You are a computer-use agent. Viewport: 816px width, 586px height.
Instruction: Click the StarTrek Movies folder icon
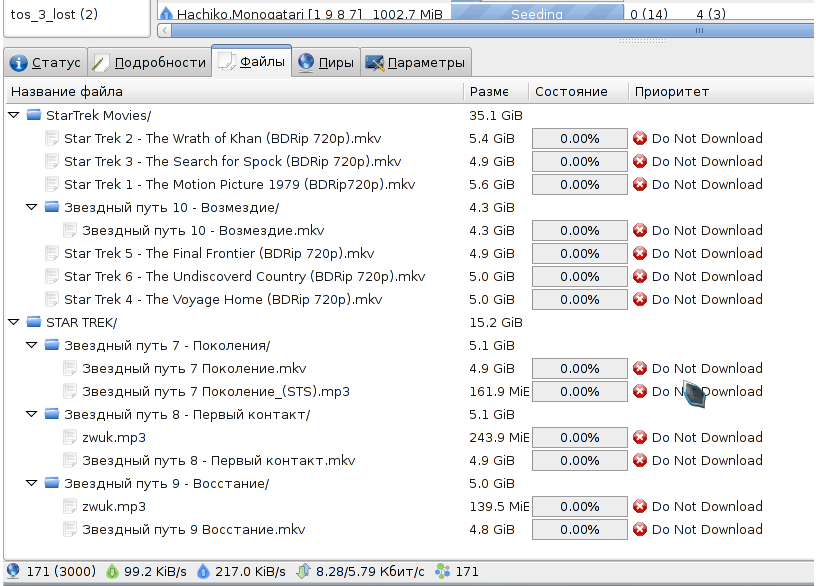tap(34, 114)
